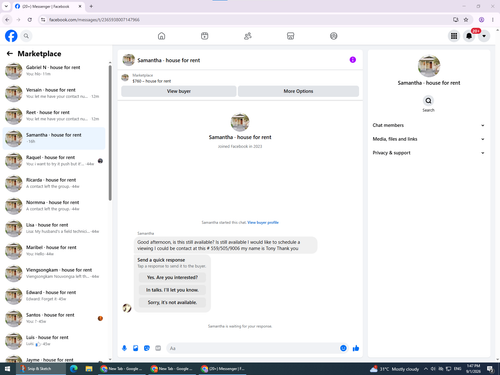Open Viengsongkam house for rent chat

pyautogui.click(x=54, y=273)
